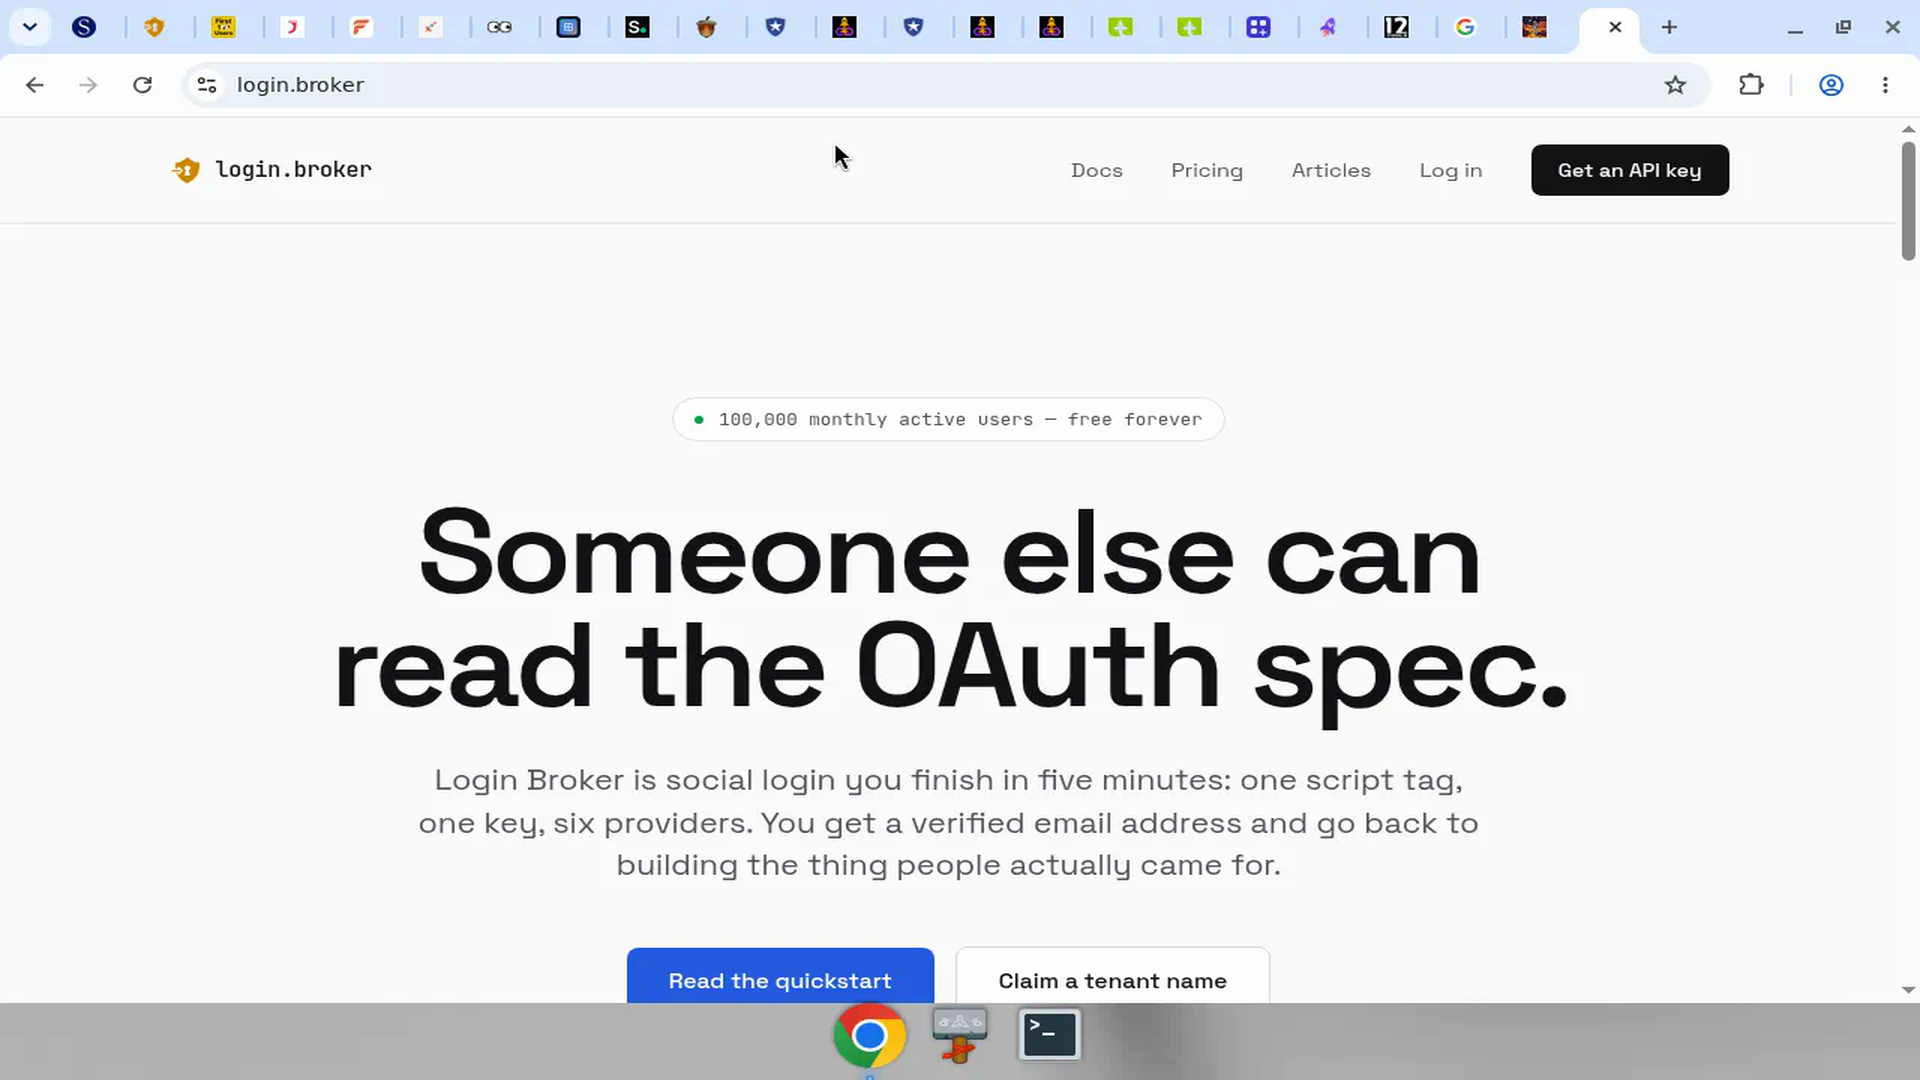This screenshot has height=1080, width=1920.
Task: Switch to the Google favicon tab
Action: click(x=1465, y=27)
